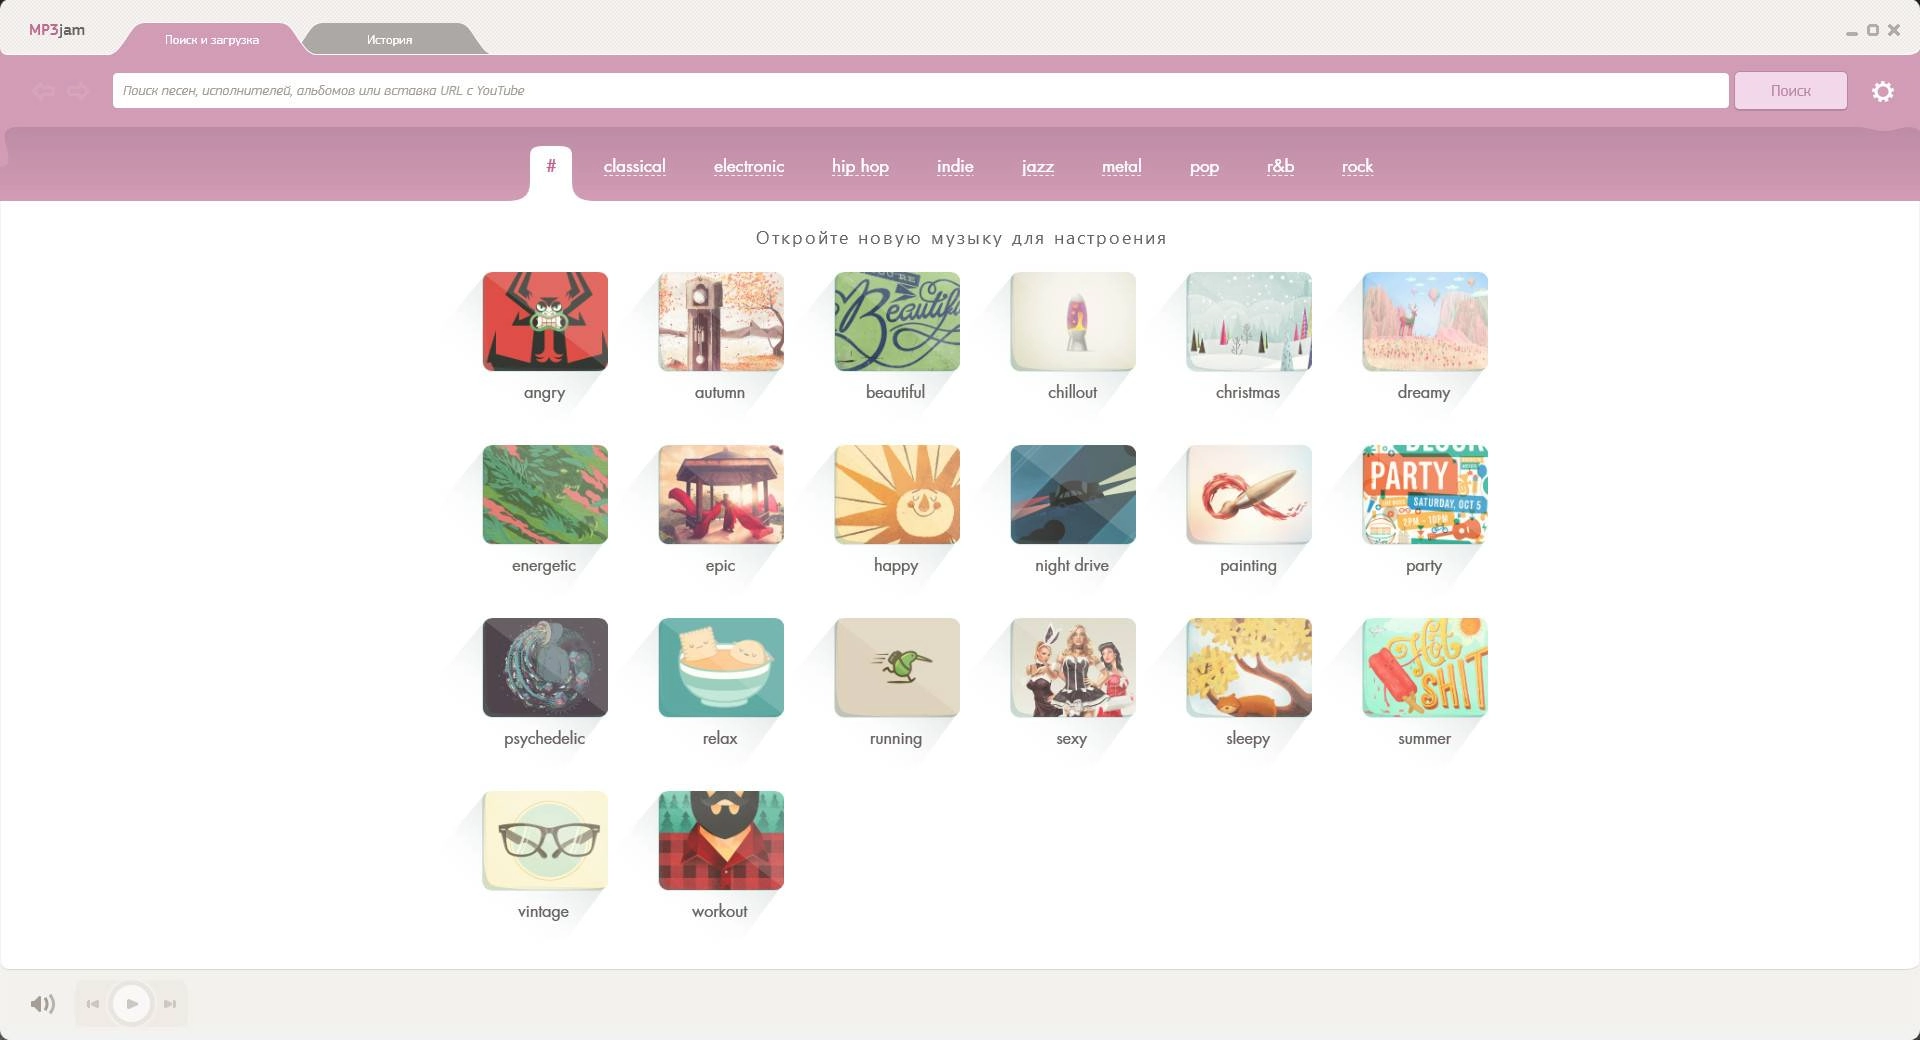The height and width of the screenshot is (1040, 1920).
Task: Choose the jazz genre link
Action: tap(1038, 167)
